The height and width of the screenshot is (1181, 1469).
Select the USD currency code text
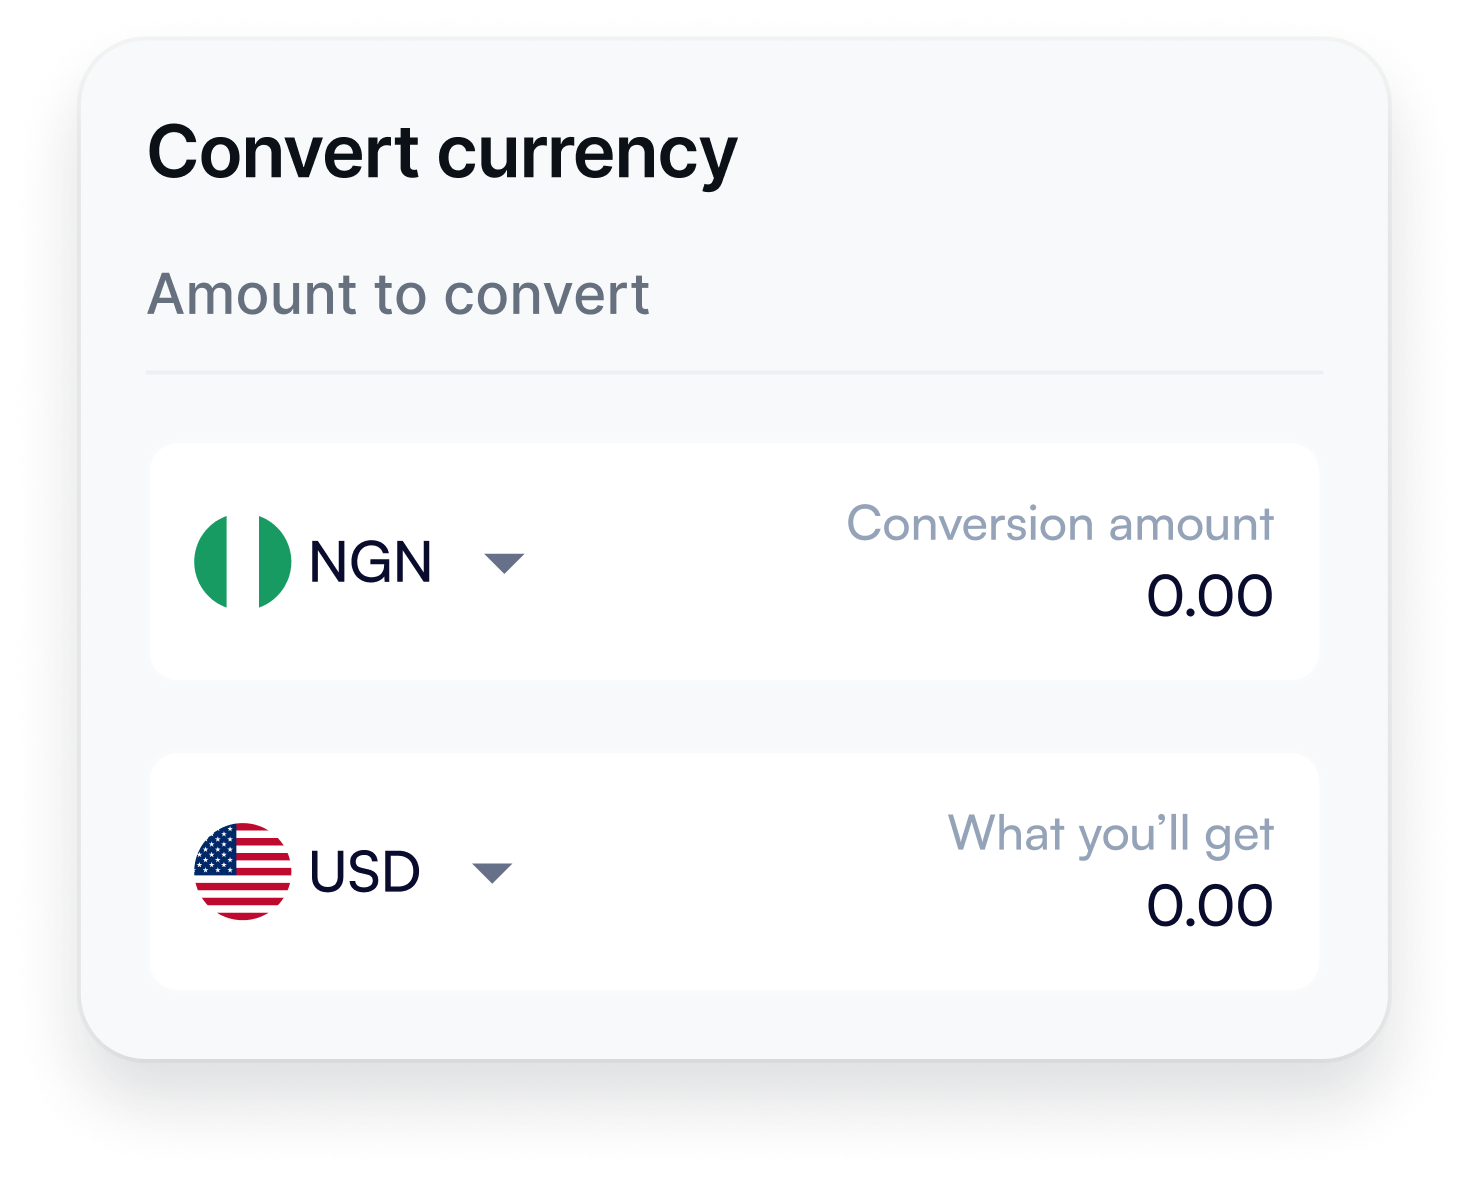click(x=364, y=872)
